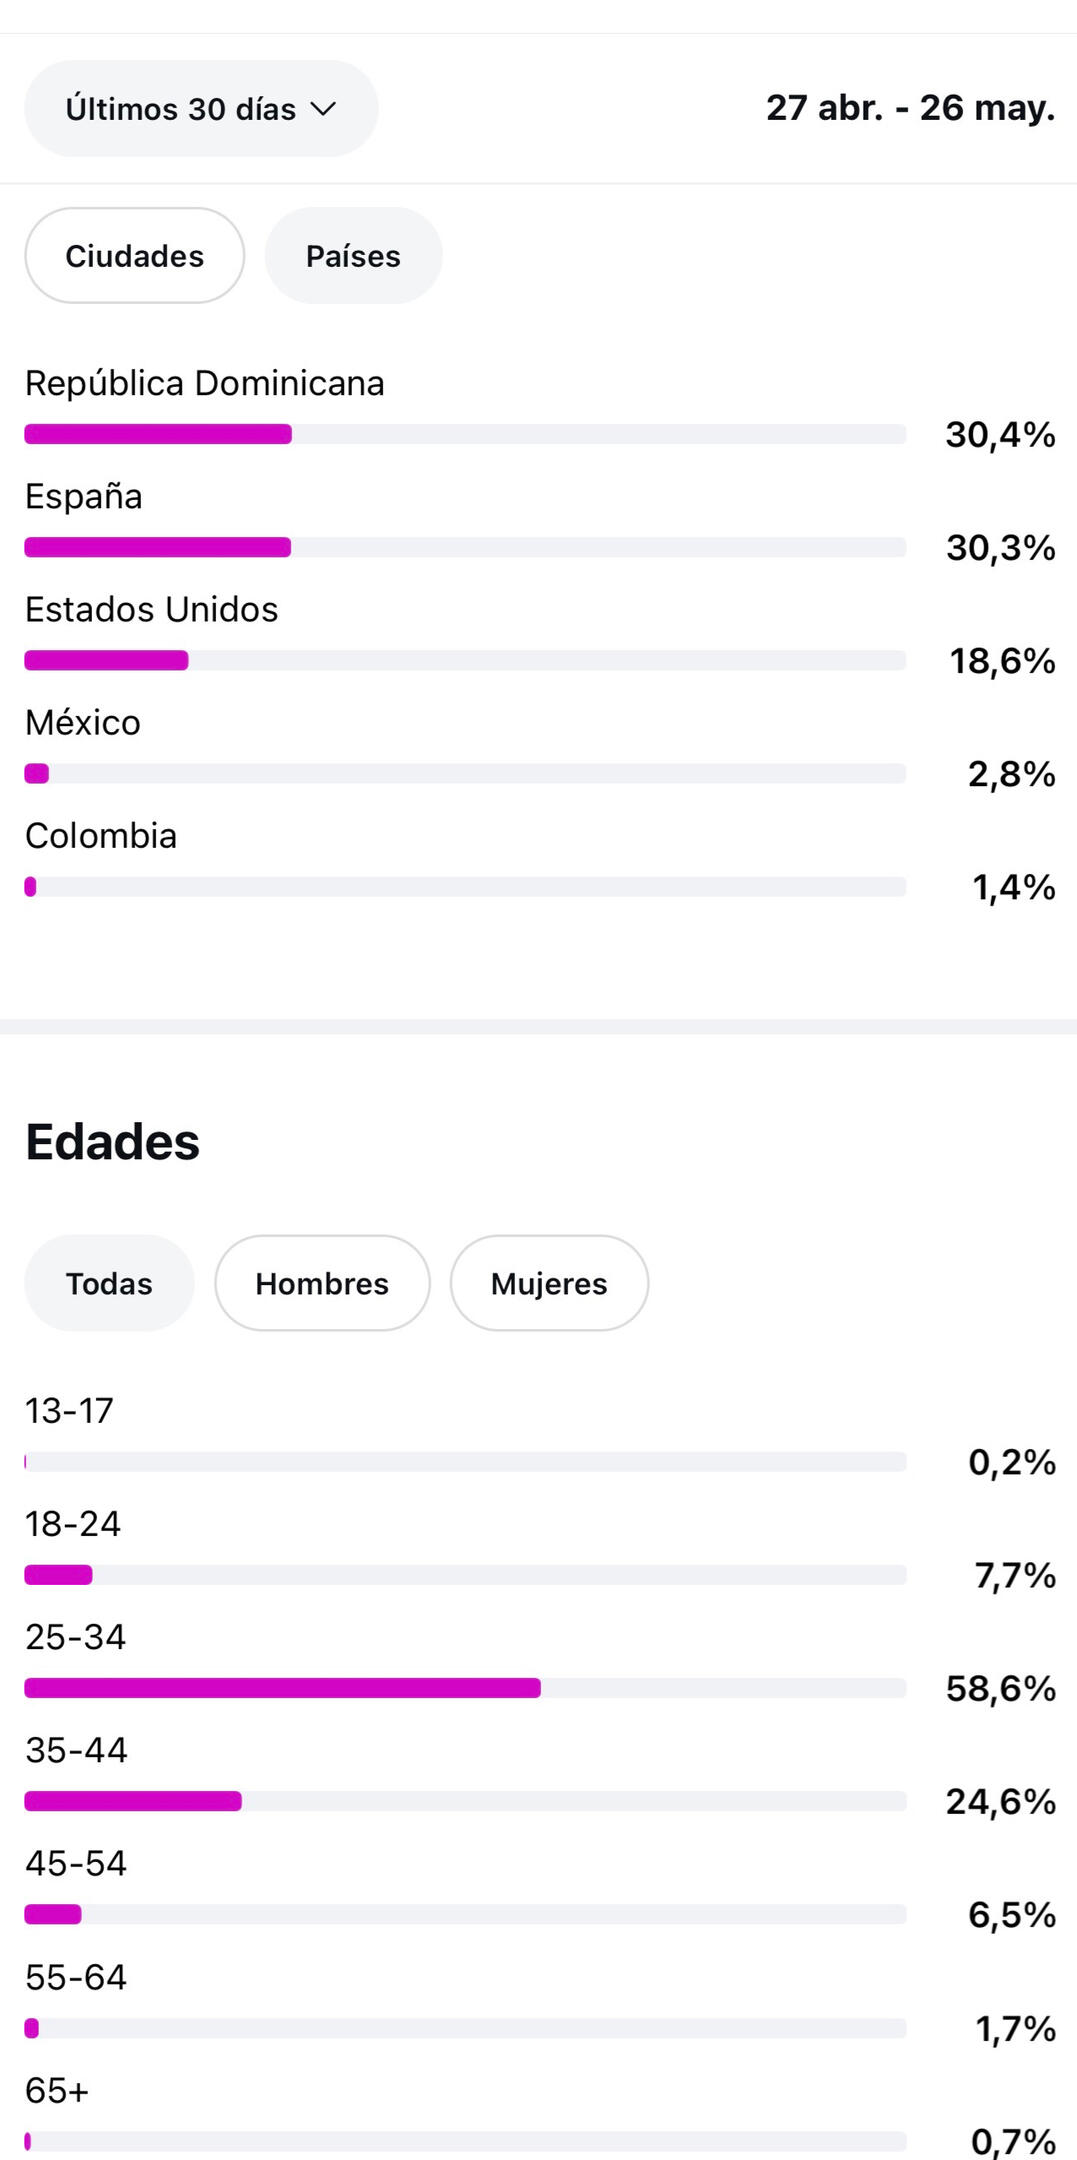The width and height of the screenshot is (1077, 2160).
Task: Filter ages by Mujeres
Action: (549, 1283)
